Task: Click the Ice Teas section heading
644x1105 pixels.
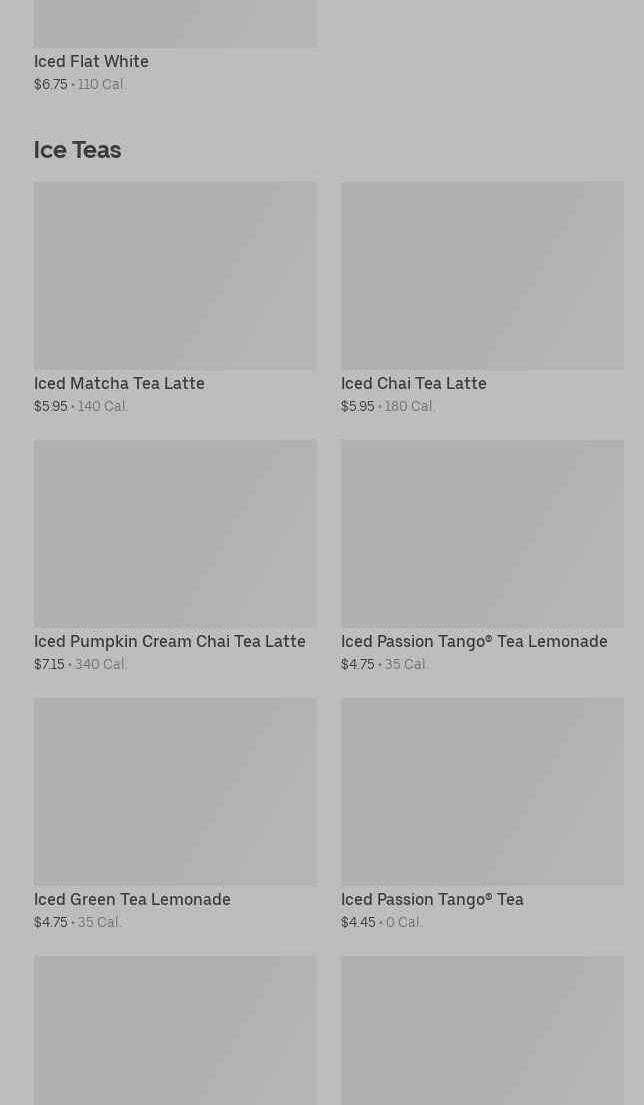Action: 78,150
